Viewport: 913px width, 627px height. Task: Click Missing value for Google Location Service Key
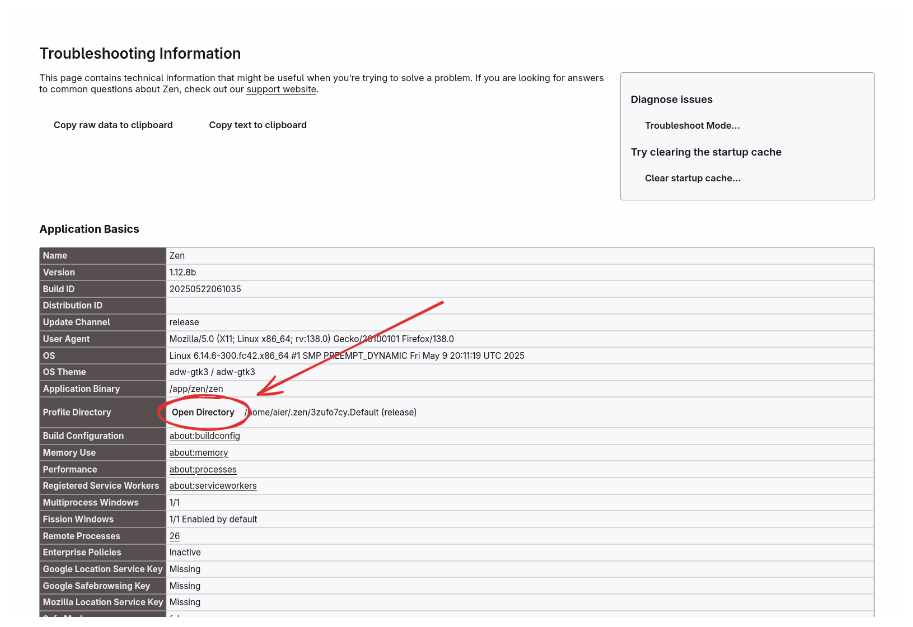click(x=185, y=569)
